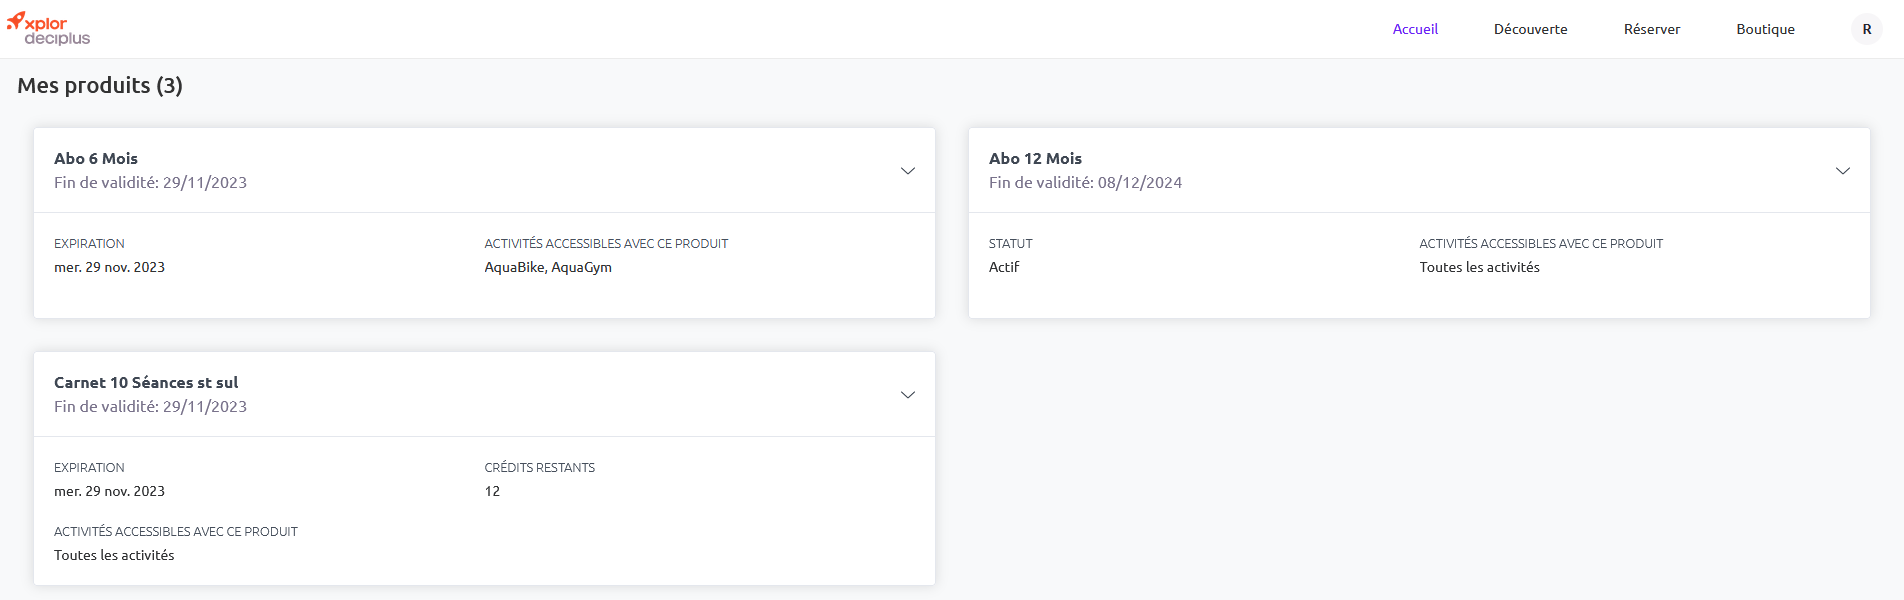1904x600 pixels.
Task: Click expiration date in Abo 6 Mois card
Action: point(109,267)
